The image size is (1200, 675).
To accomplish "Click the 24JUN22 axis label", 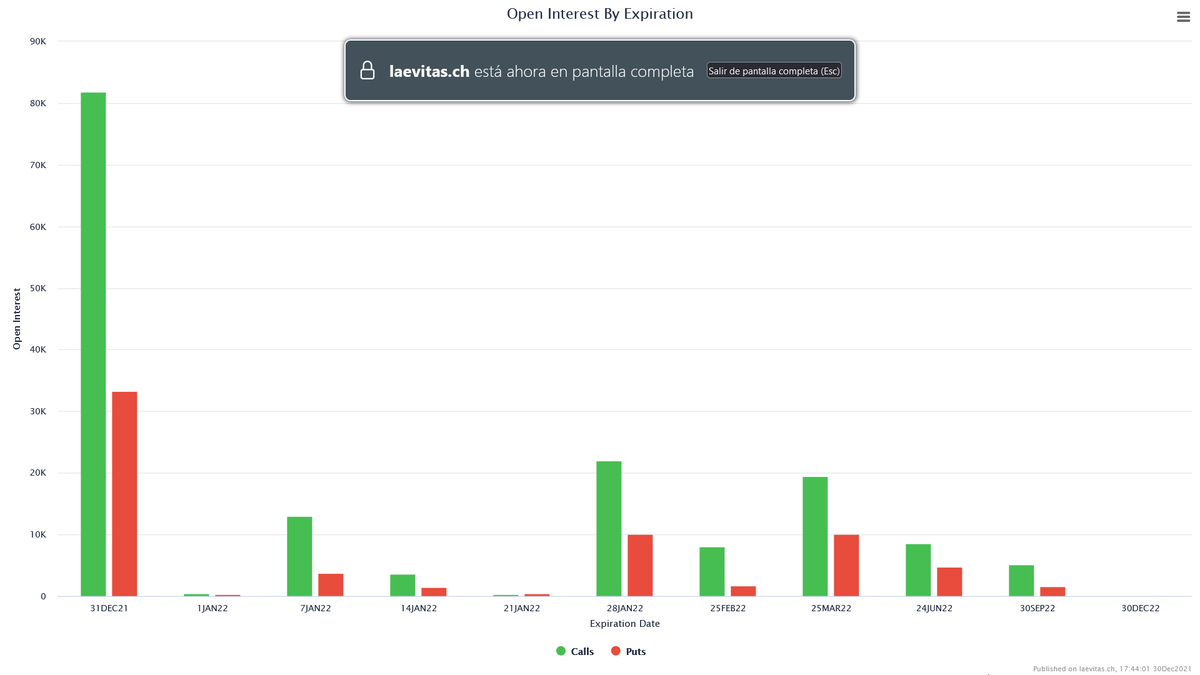I will click(934, 608).
